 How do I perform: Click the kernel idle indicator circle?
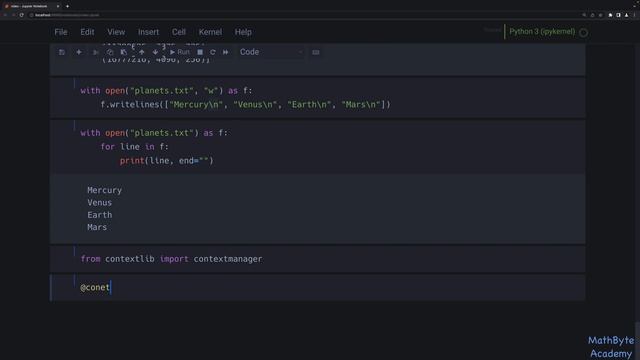pos(584,33)
